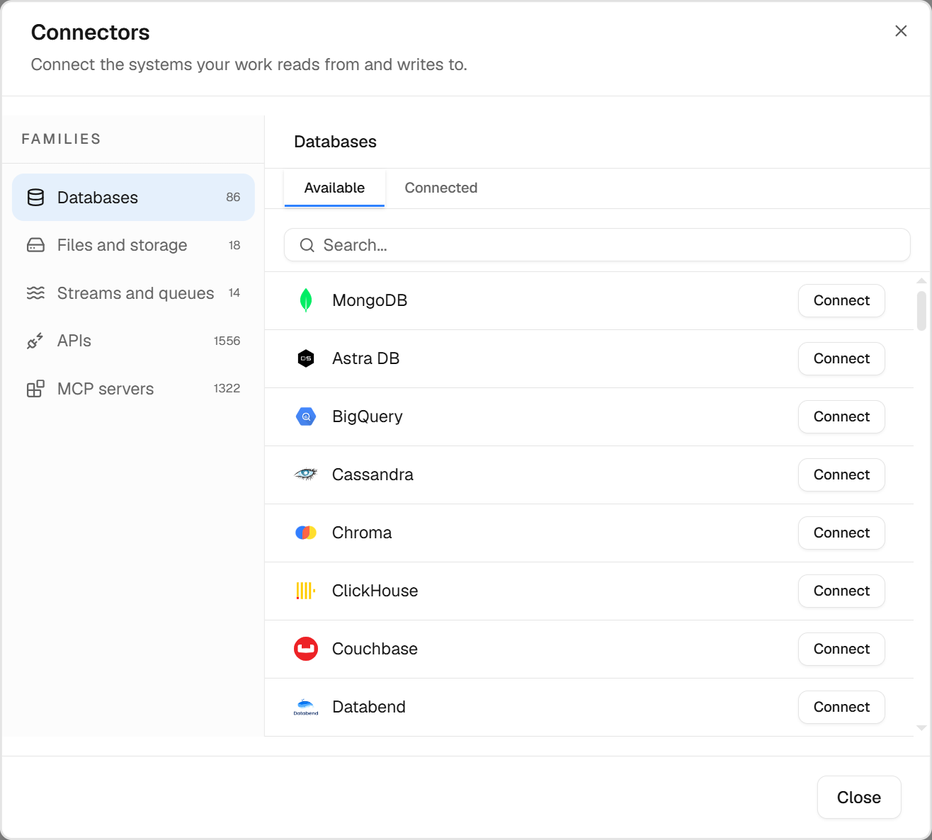Viewport: 932px width, 840px height.
Task: Open the MCP servers family
Action: 133,389
